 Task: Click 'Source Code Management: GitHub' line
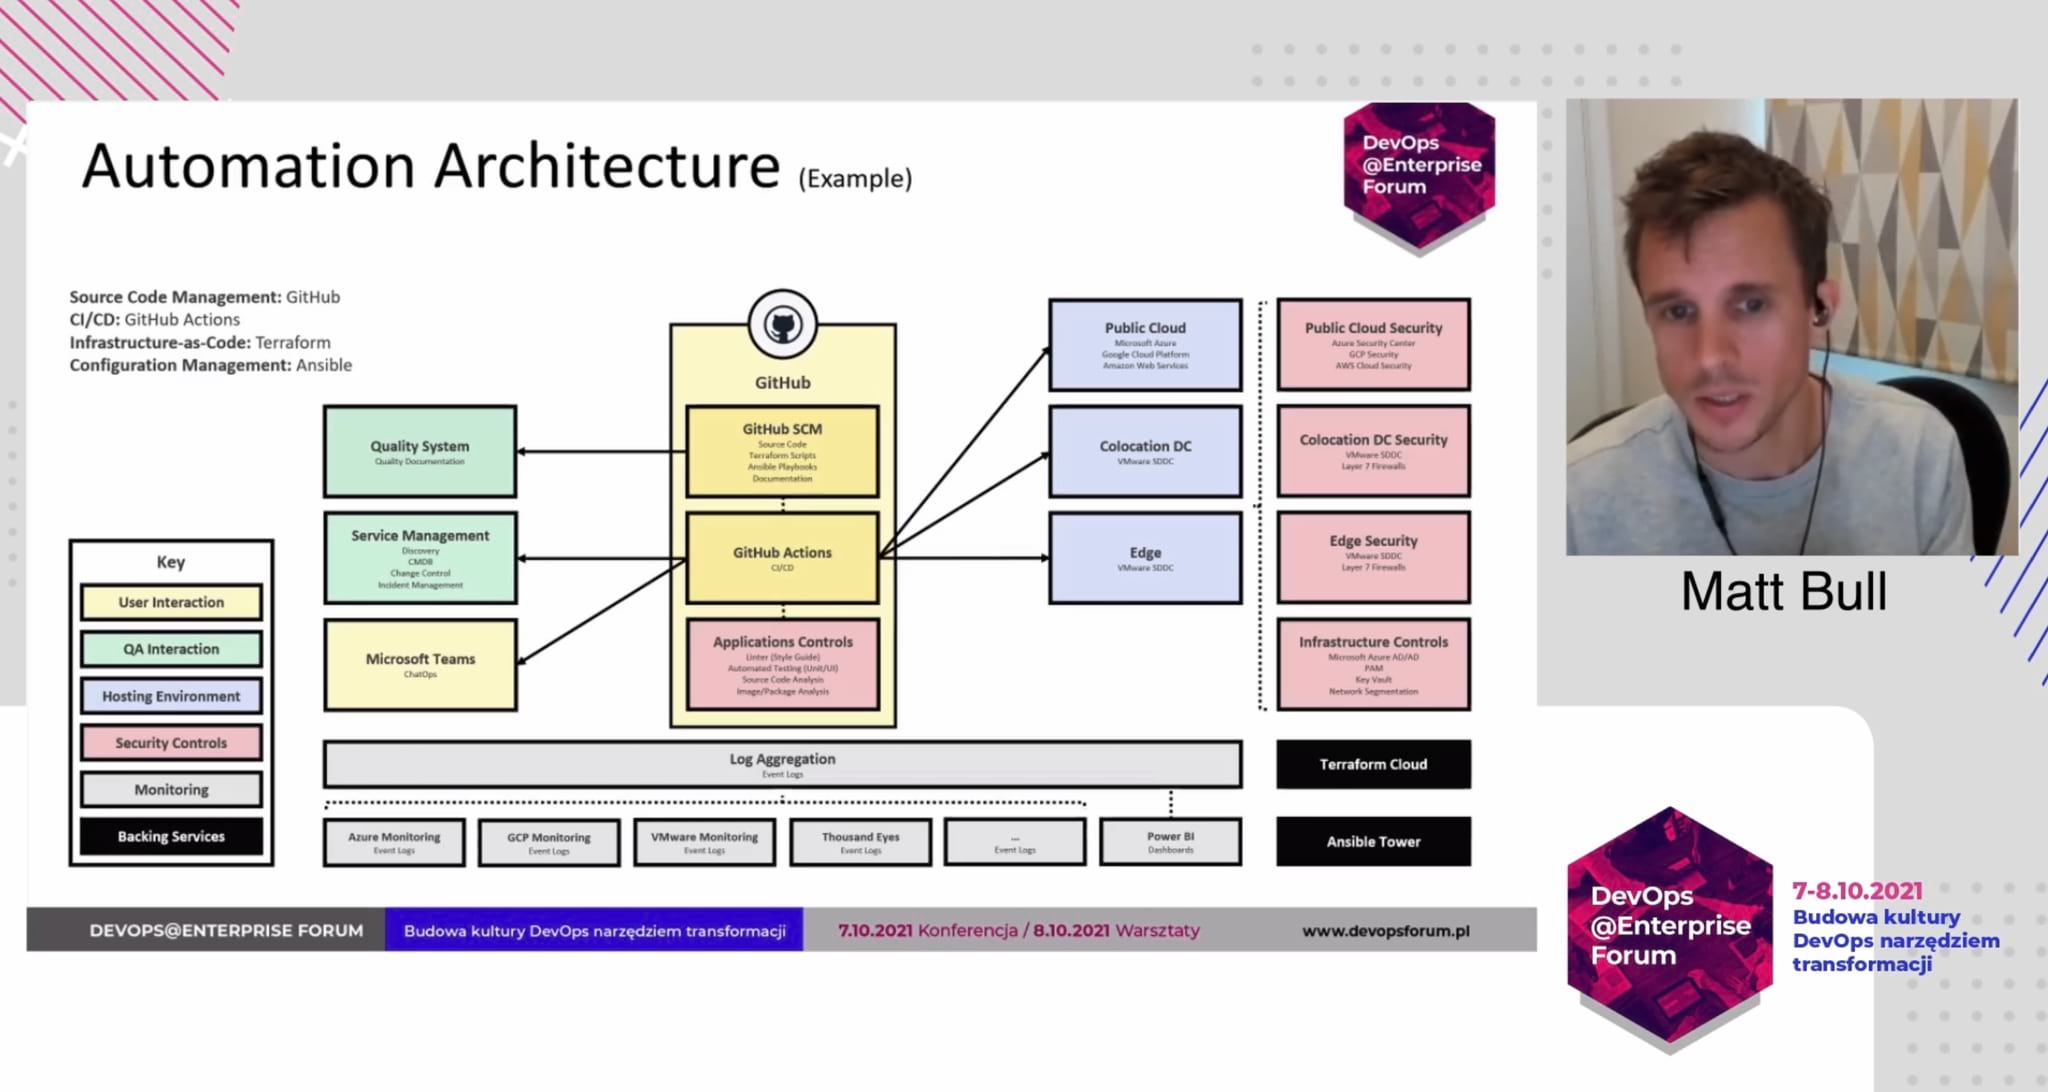click(x=205, y=297)
